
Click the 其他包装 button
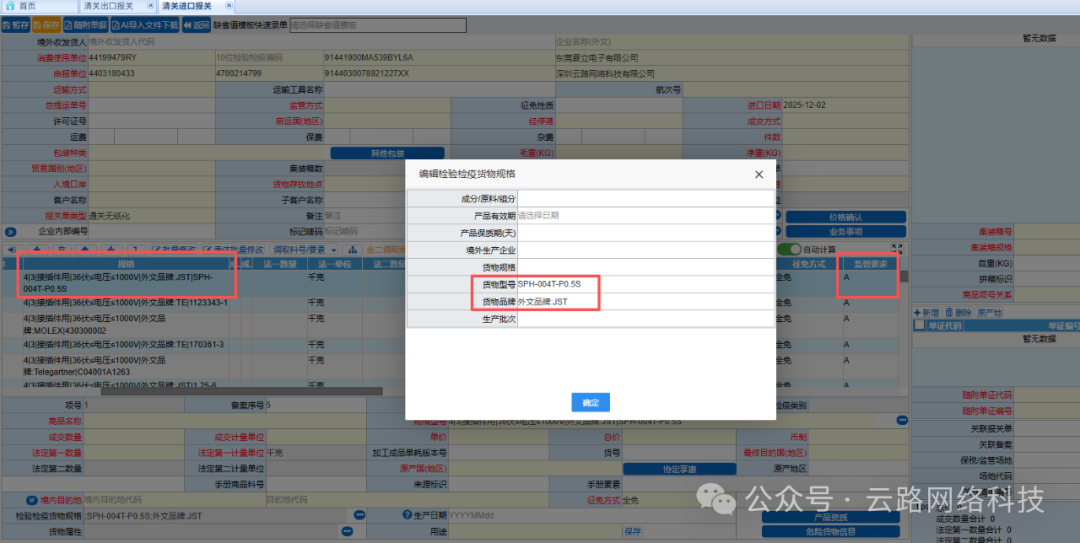pyautogui.click(x=388, y=153)
